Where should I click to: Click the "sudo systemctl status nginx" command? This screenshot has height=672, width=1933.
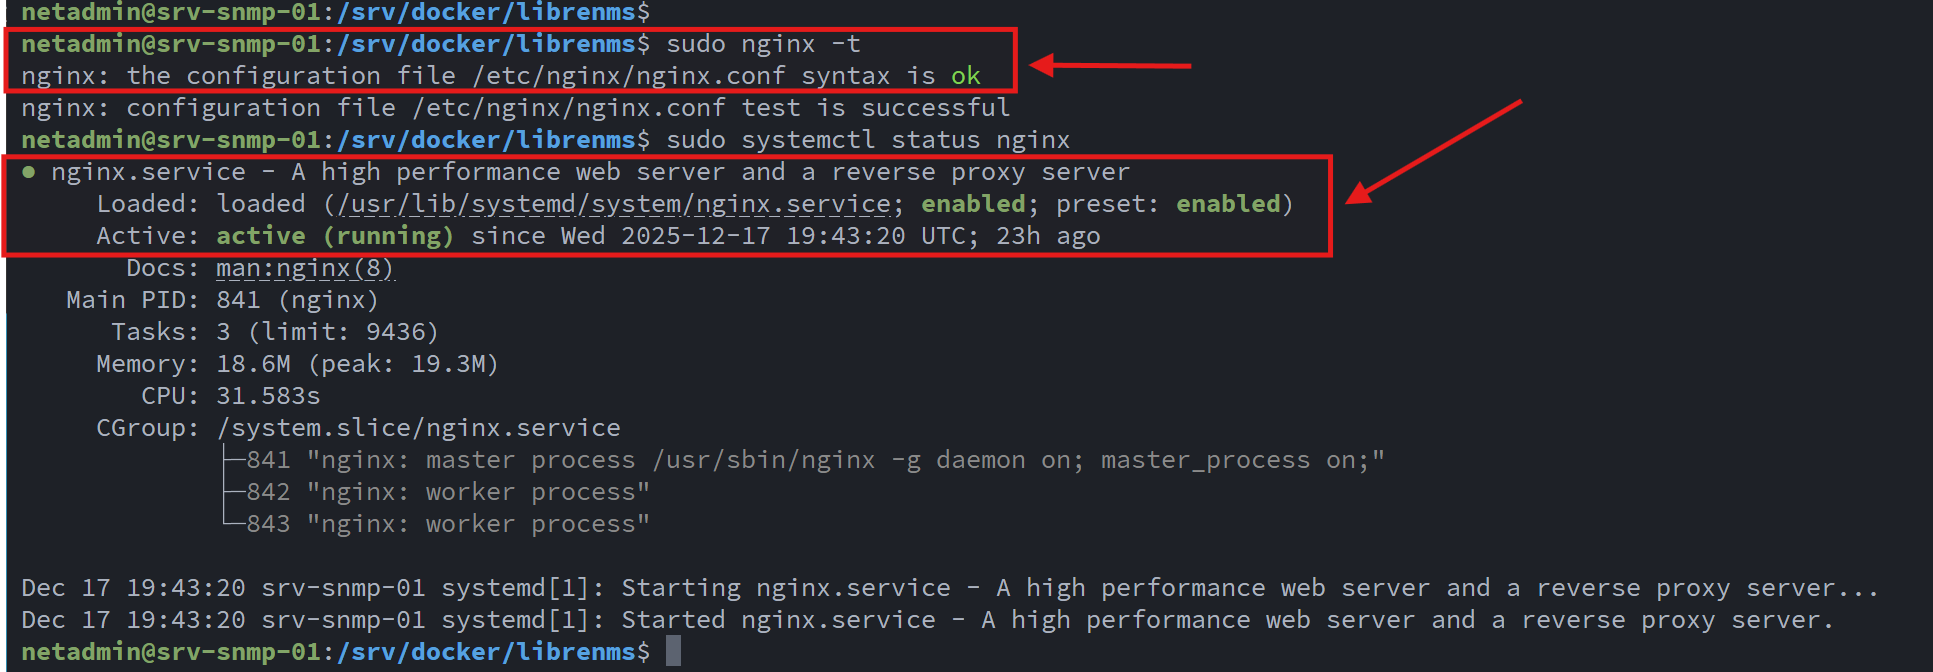(x=867, y=140)
